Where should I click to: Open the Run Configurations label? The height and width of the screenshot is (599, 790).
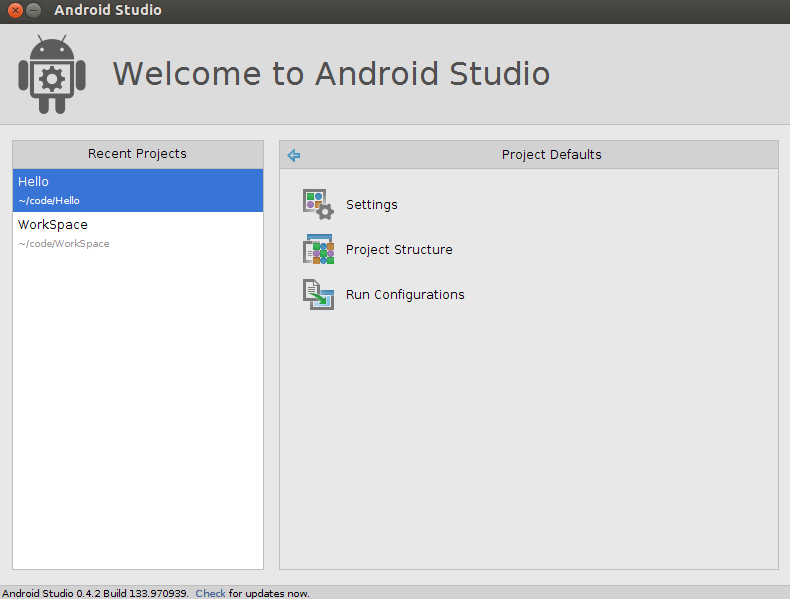(405, 294)
